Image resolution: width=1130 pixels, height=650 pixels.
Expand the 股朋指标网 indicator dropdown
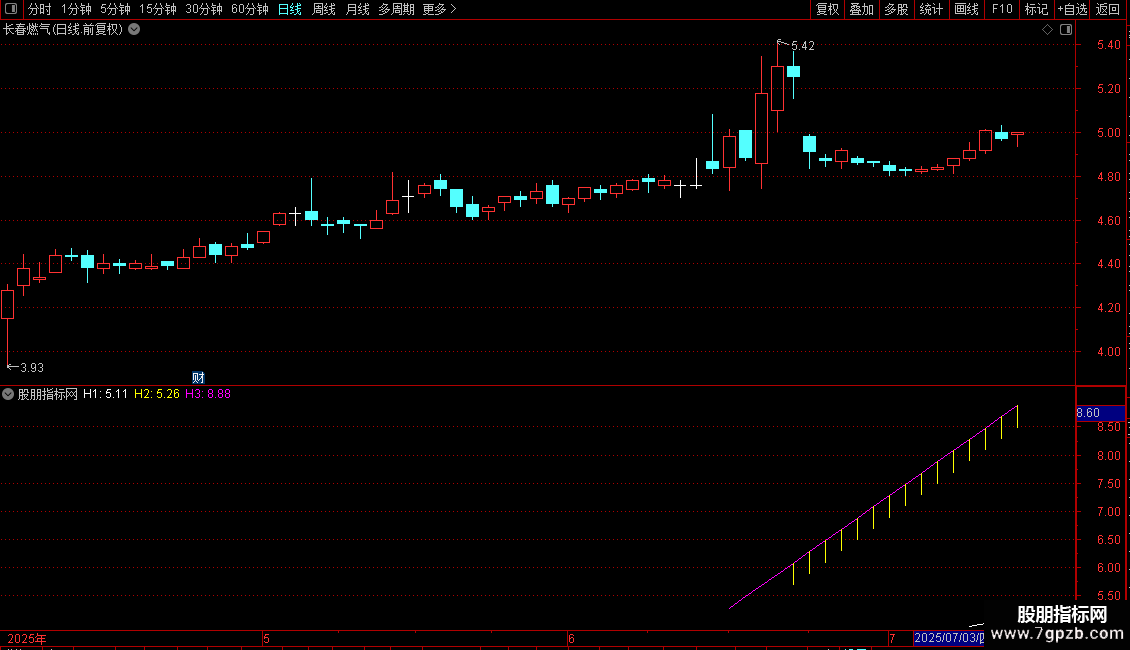(8, 394)
